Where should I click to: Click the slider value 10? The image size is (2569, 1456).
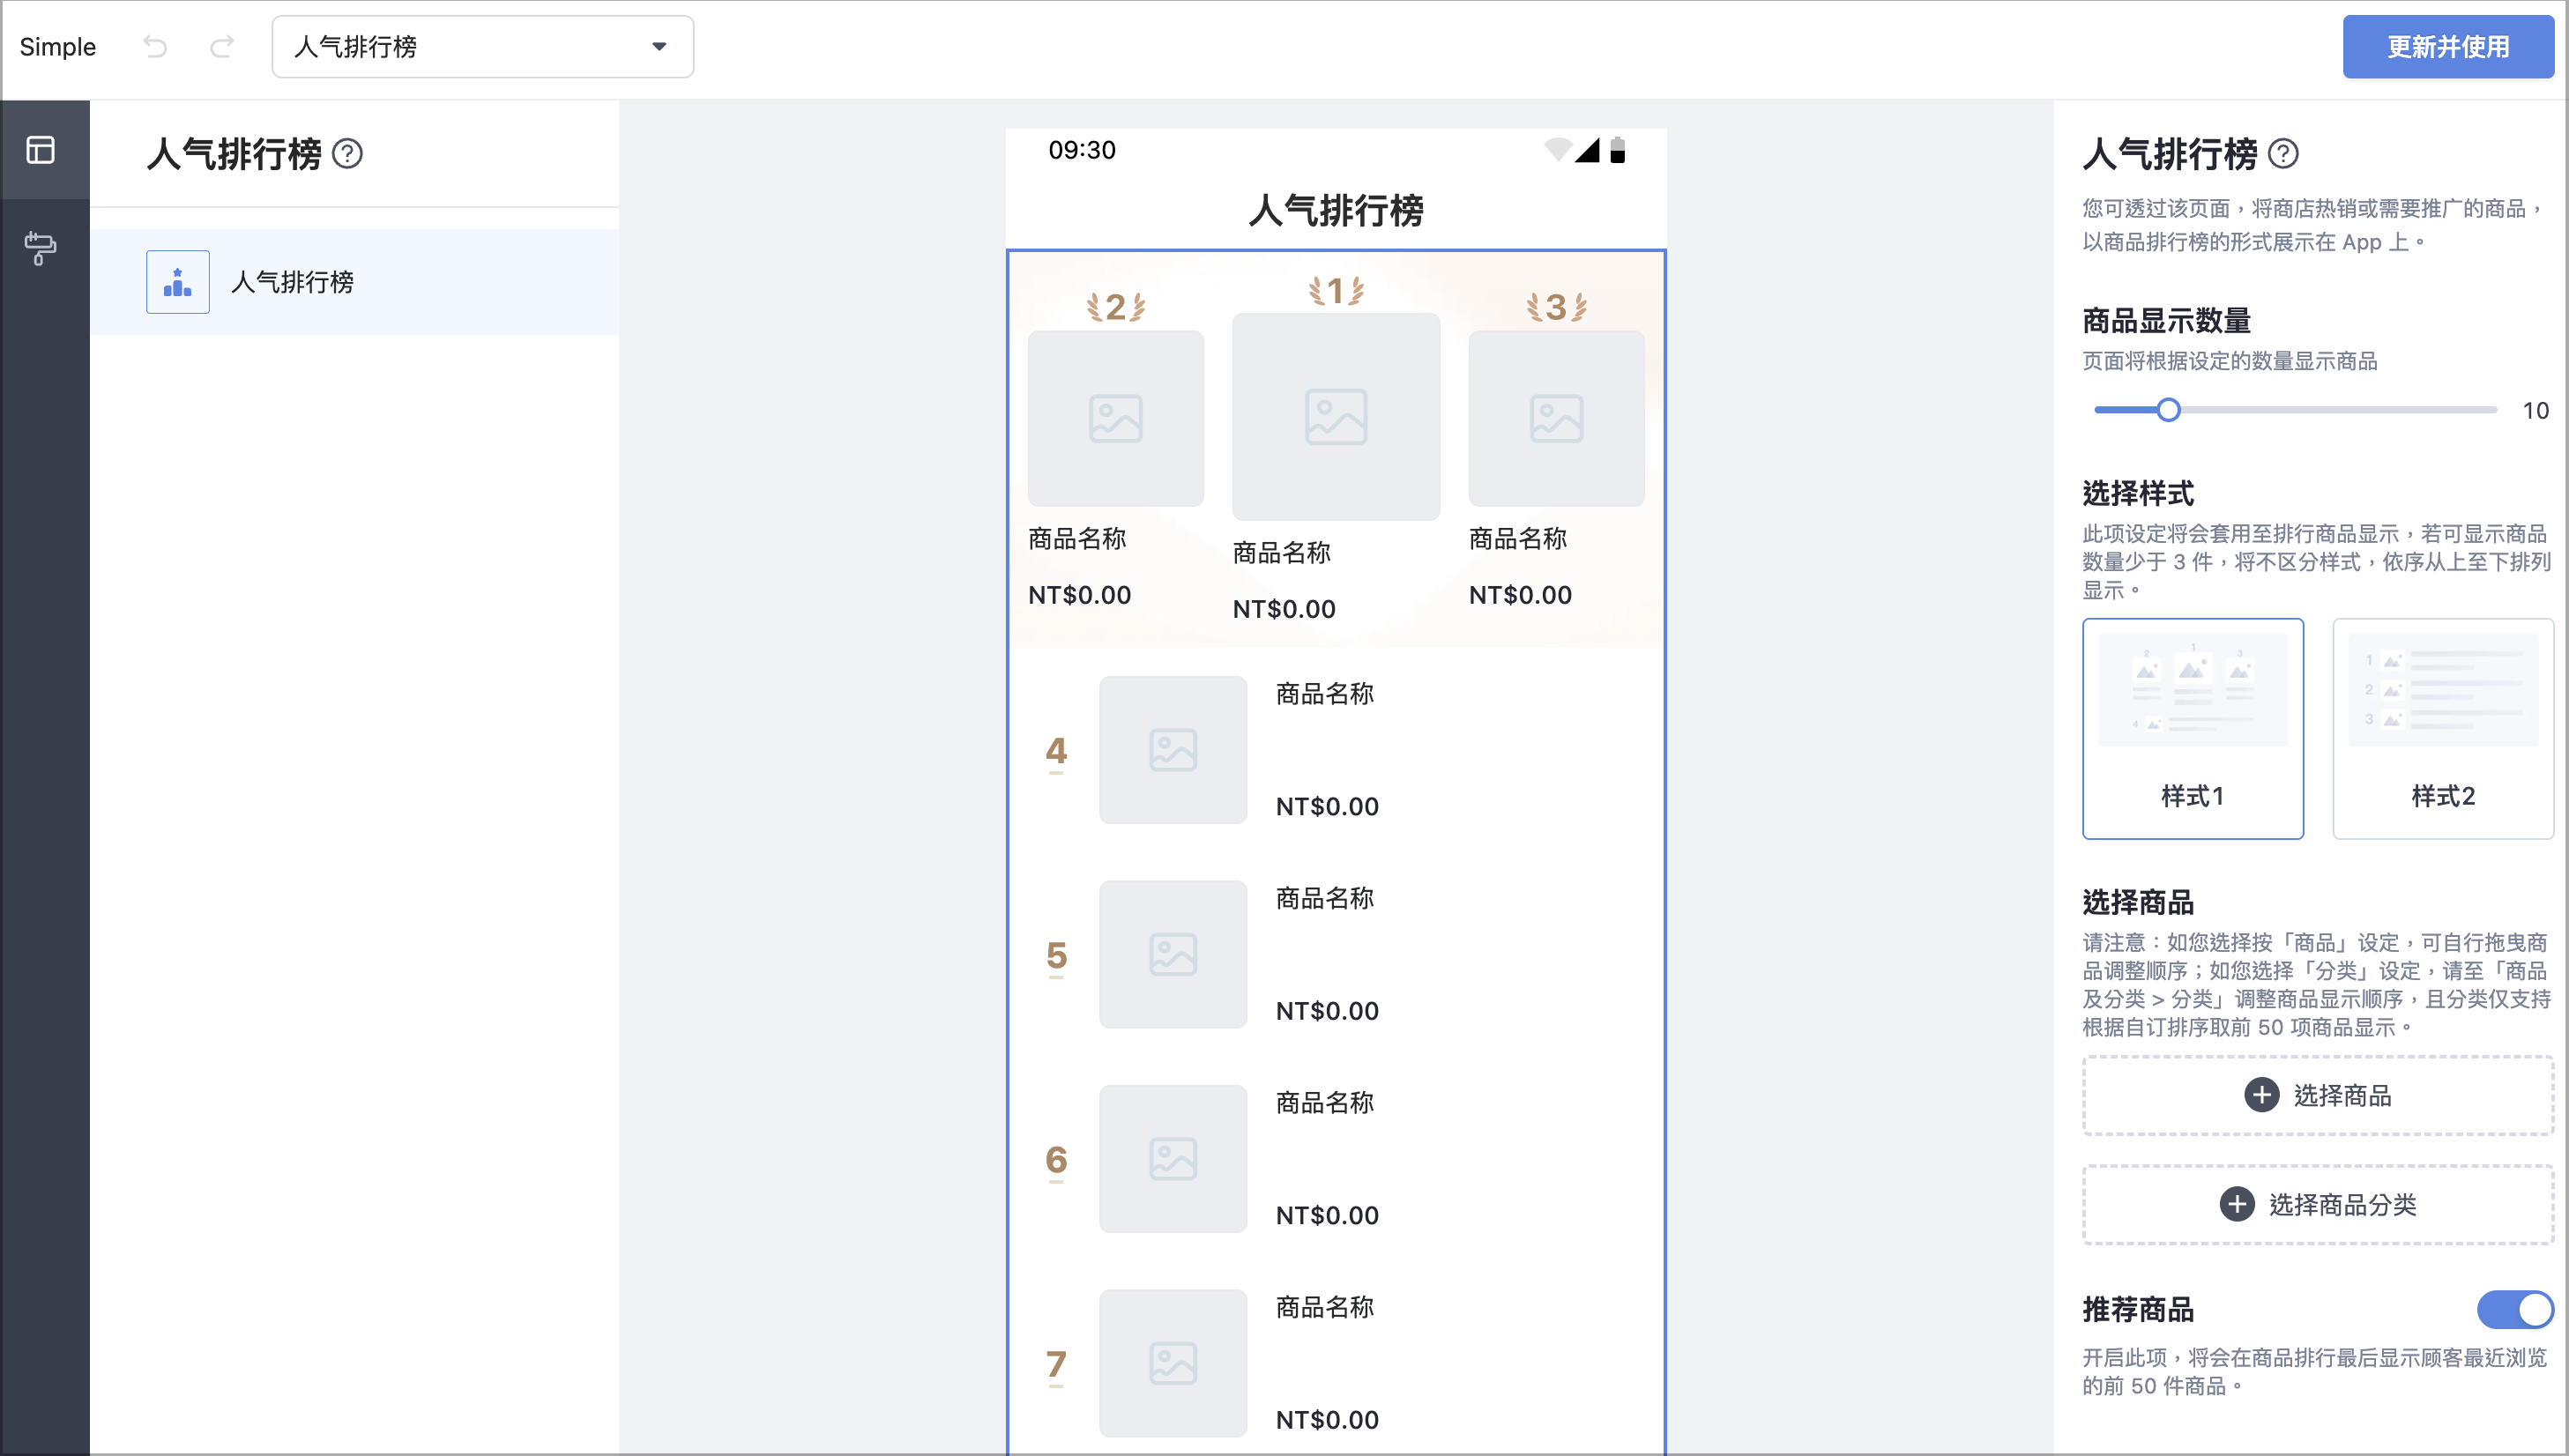pos(2535,410)
